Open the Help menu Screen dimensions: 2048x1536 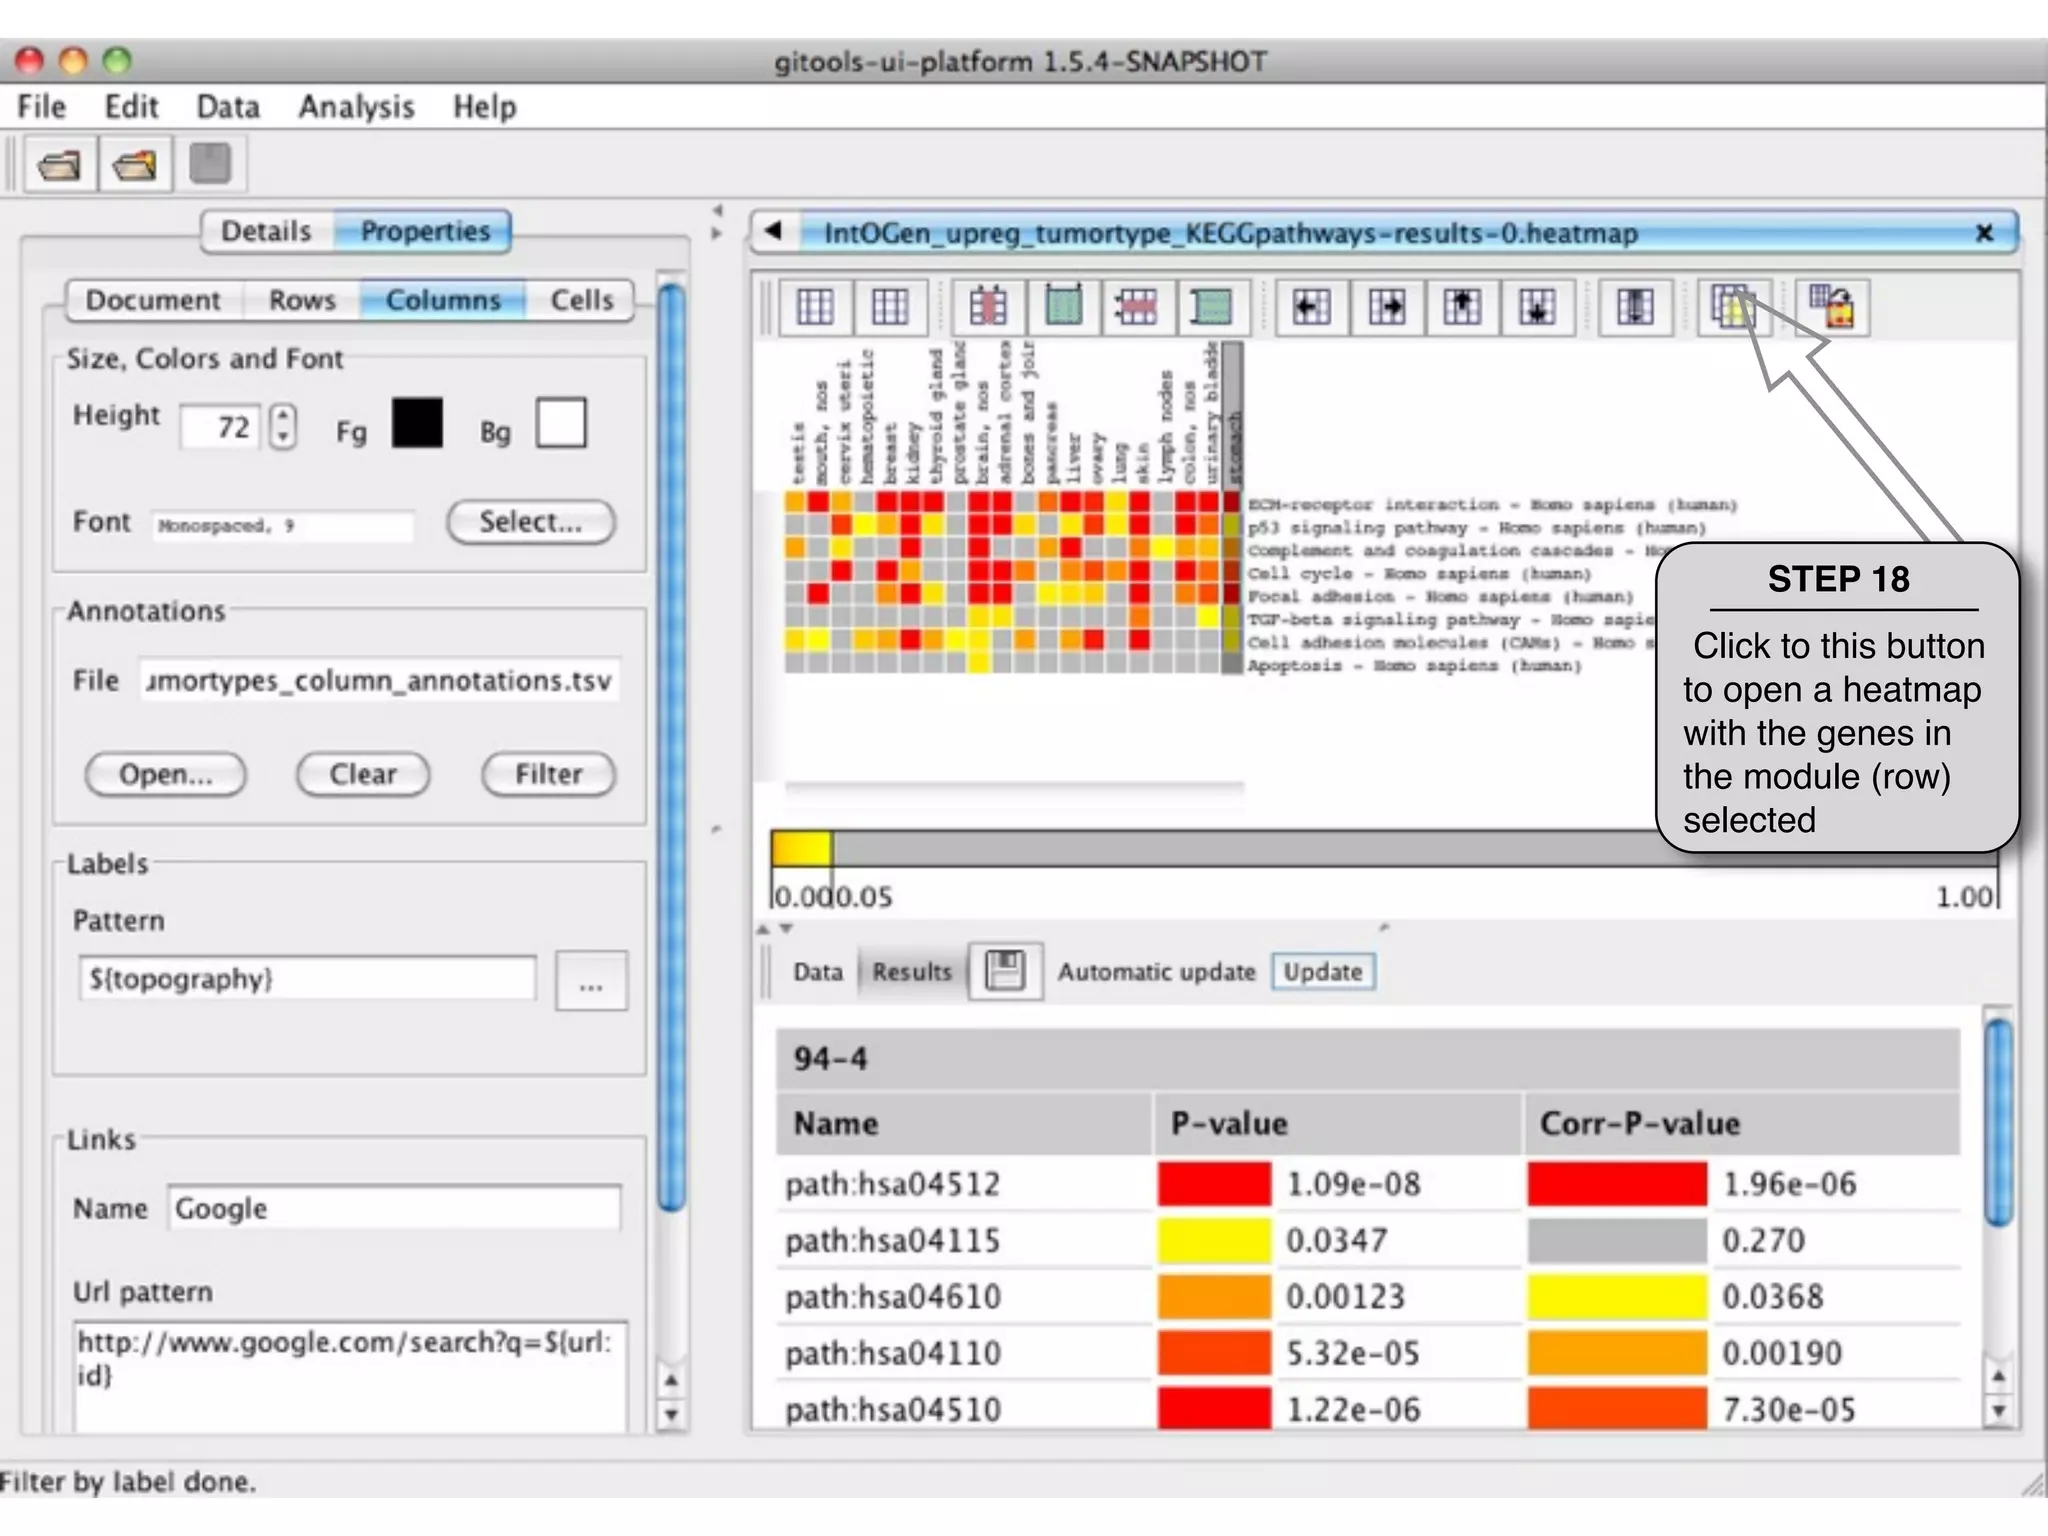pos(485,107)
